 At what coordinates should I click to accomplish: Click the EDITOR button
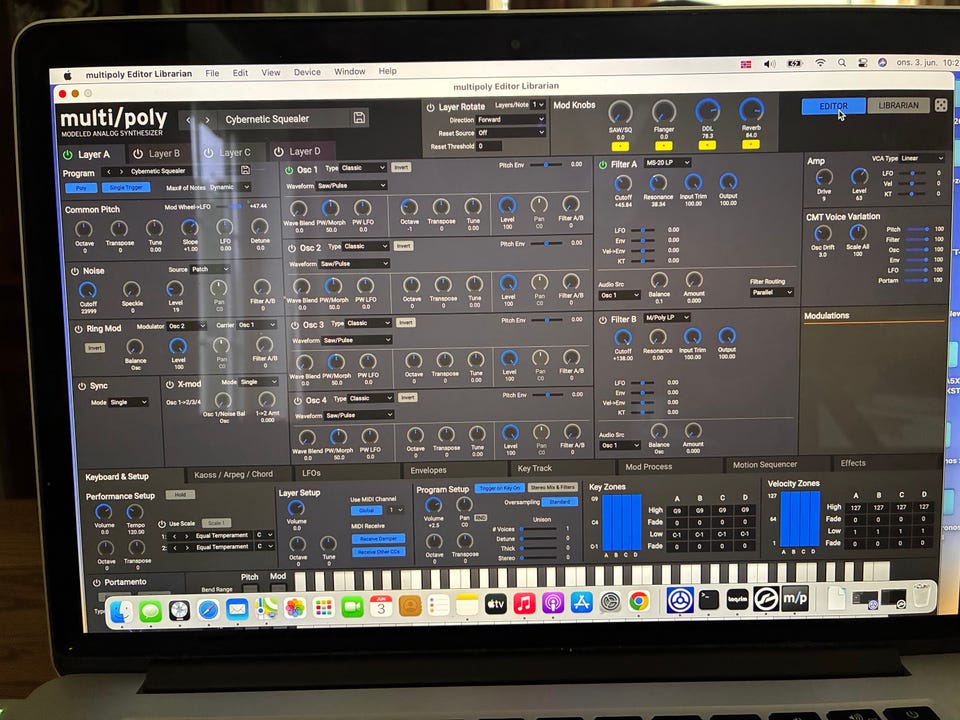pyautogui.click(x=833, y=107)
